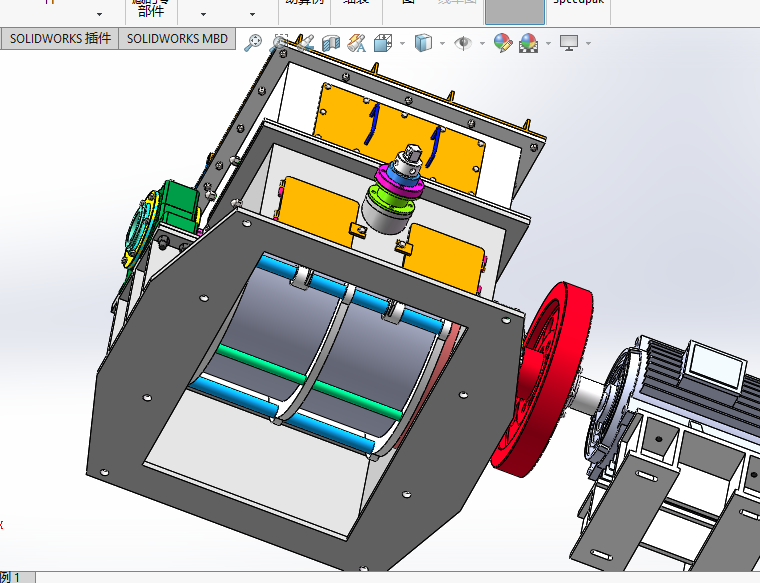Toggle the Section View icon
The height and width of the screenshot is (583, 760).
click(331, 43)
